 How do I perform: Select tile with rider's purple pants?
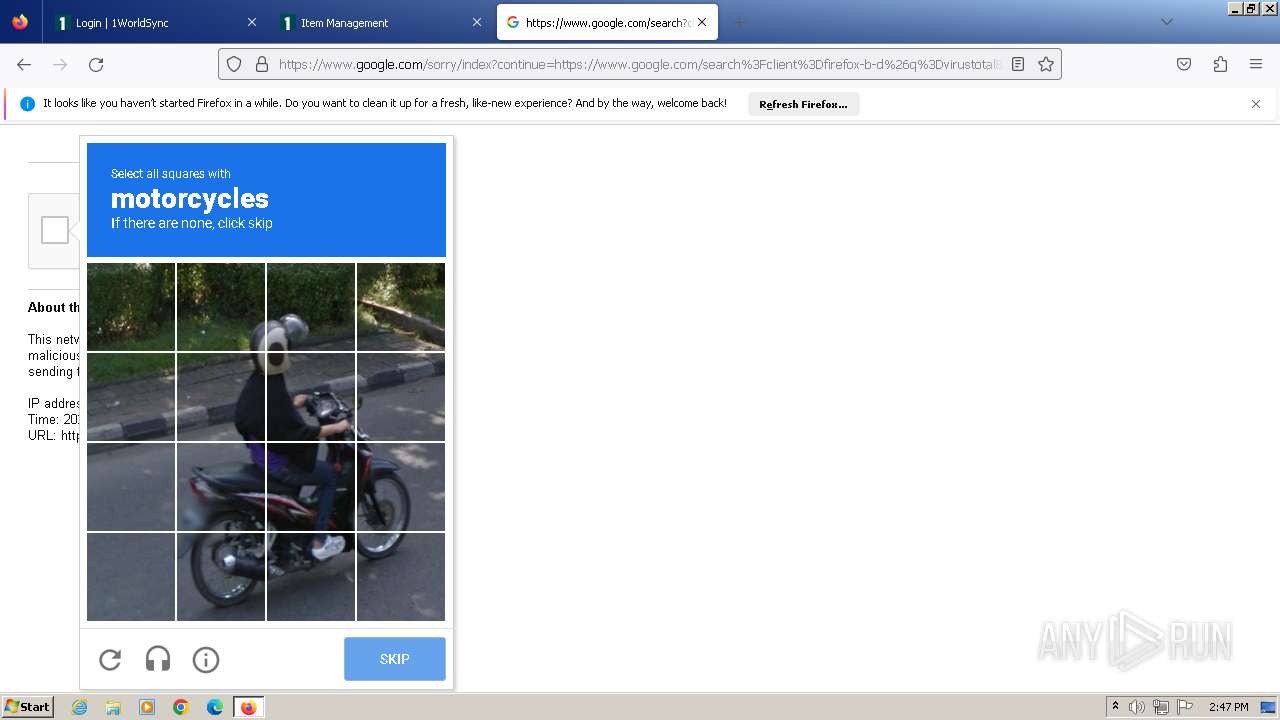311,487
